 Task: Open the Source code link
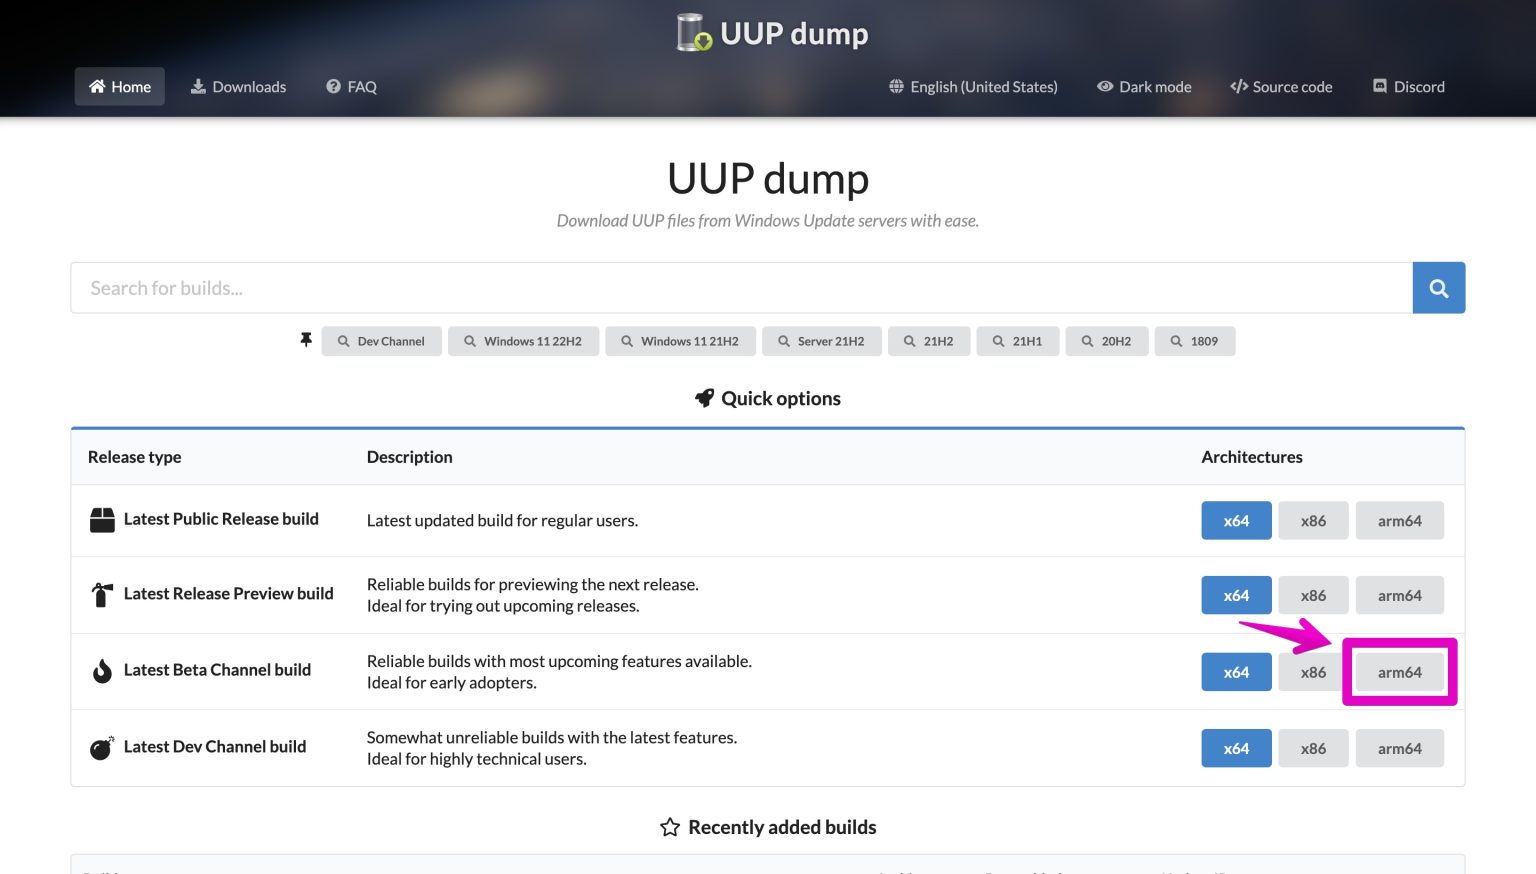point(1281,87)
